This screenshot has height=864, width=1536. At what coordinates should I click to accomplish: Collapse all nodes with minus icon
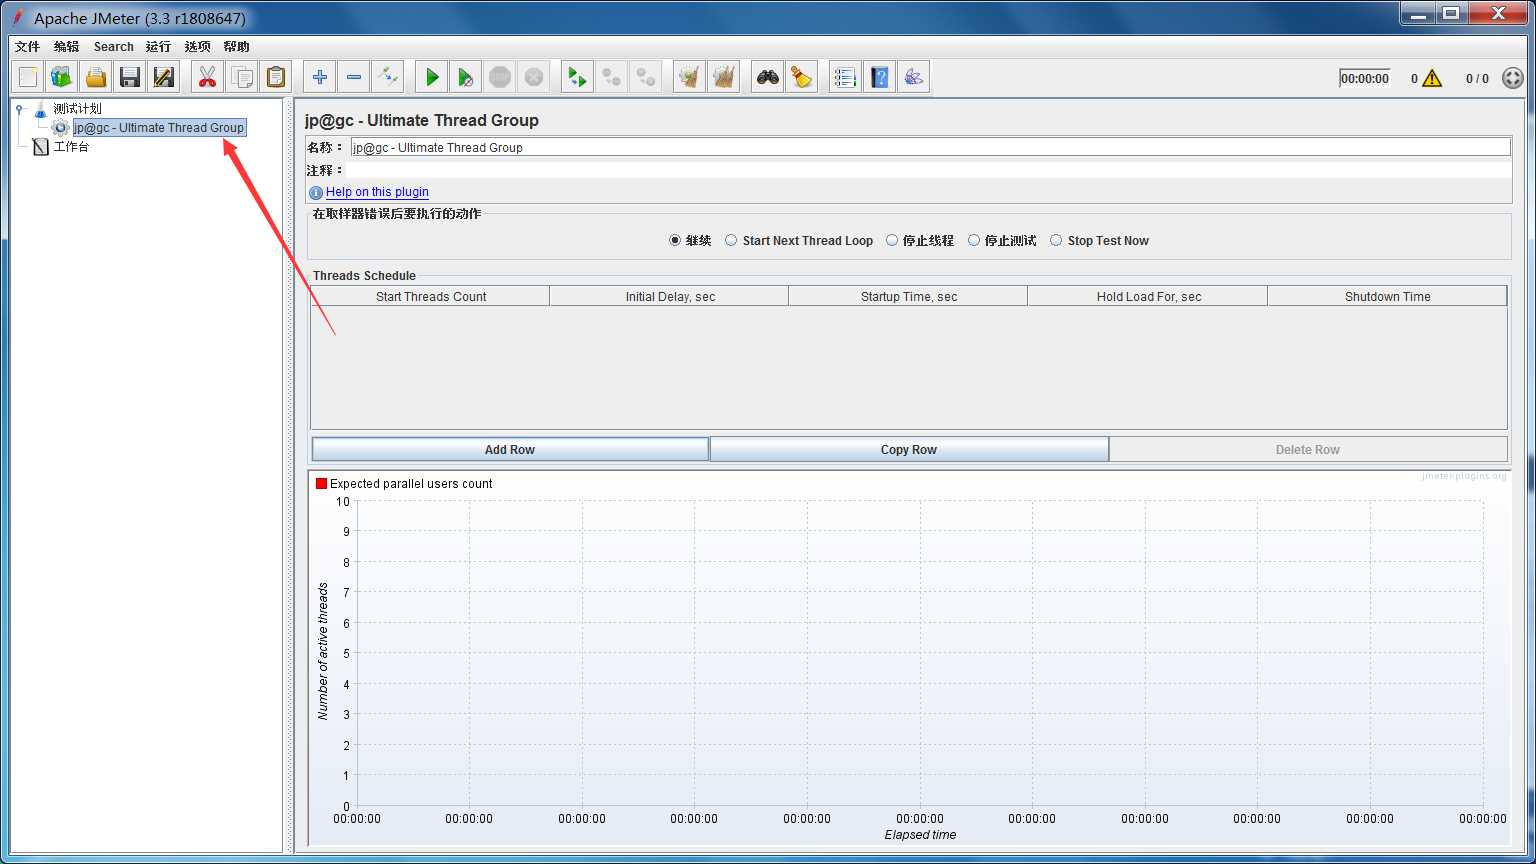(353, 77)
